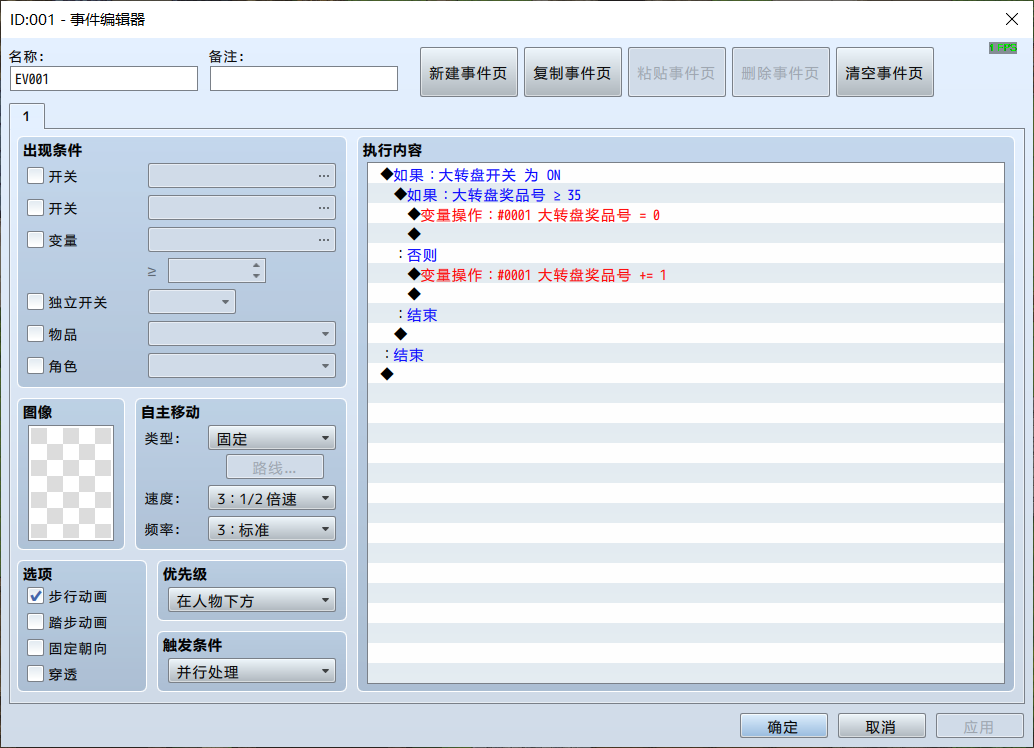Viewport: 1034px width, 748px height.
Task: Select the empty command line after last 结束
Action: pyautogui.click(x=686, y=375)
